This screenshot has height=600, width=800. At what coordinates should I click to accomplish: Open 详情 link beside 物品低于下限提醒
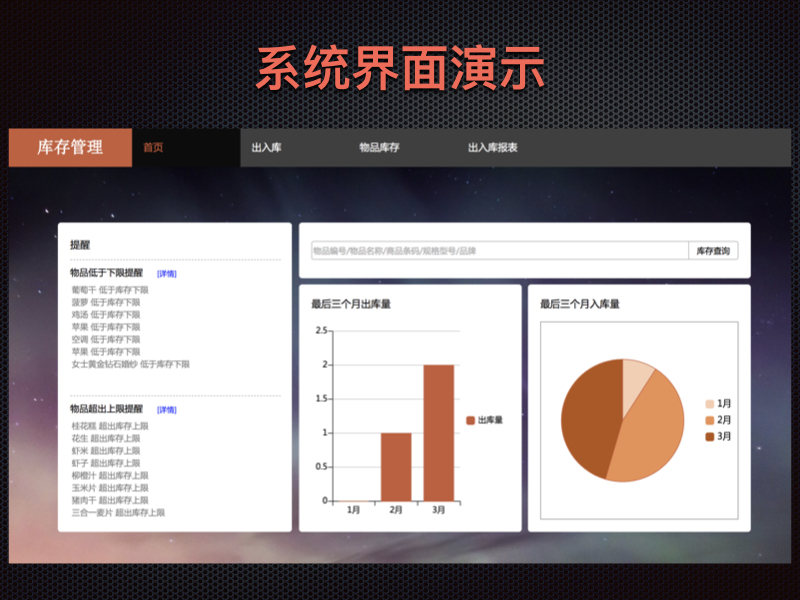(167, 273)
